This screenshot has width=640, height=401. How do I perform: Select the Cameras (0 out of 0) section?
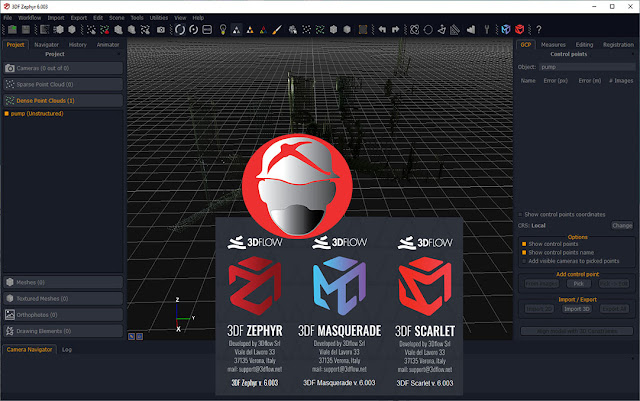(x=63, y=68)
